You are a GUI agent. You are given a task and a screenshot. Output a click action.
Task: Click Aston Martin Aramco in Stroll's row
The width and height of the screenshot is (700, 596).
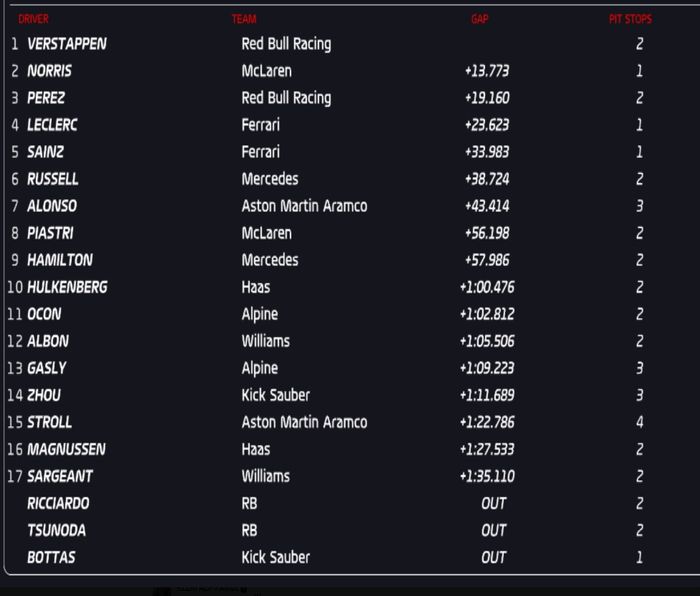click(304, 422)
